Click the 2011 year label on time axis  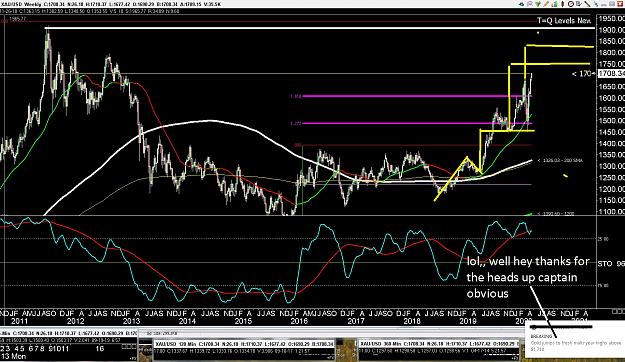pos(20,321)
